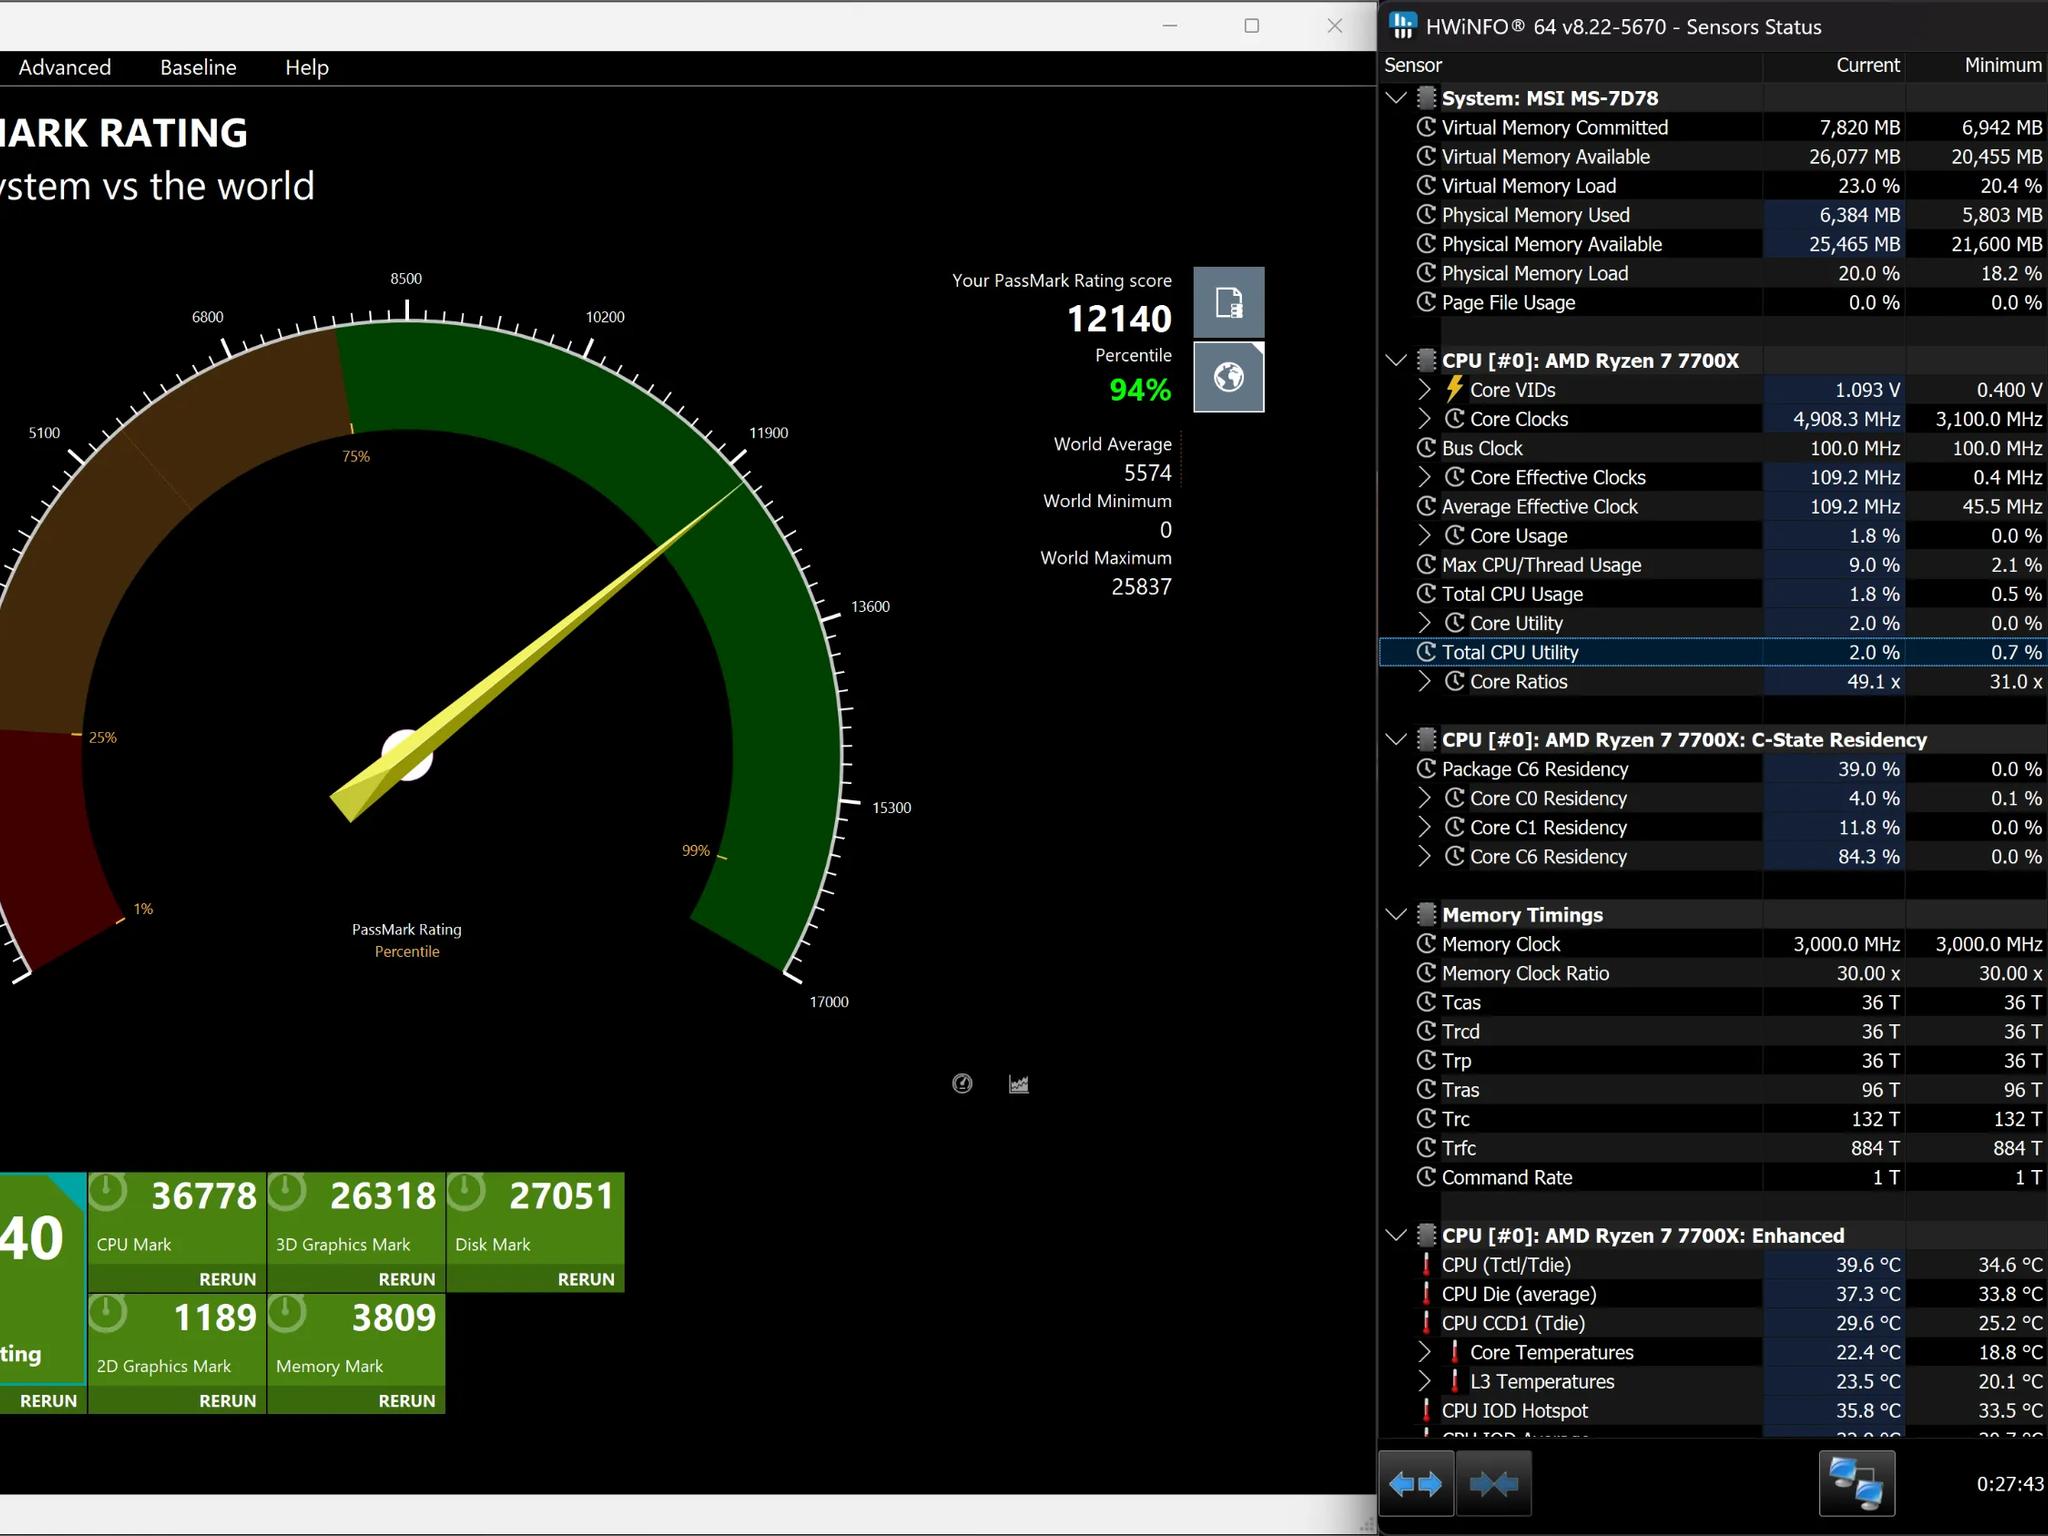Rerun the Memory Mark test

point(407,1401)
